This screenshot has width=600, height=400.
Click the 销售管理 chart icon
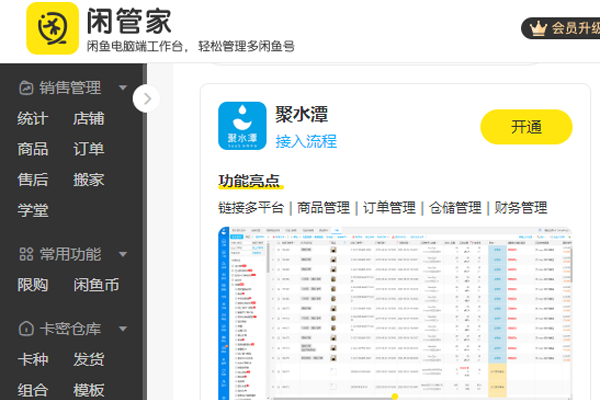click(26, 88)
